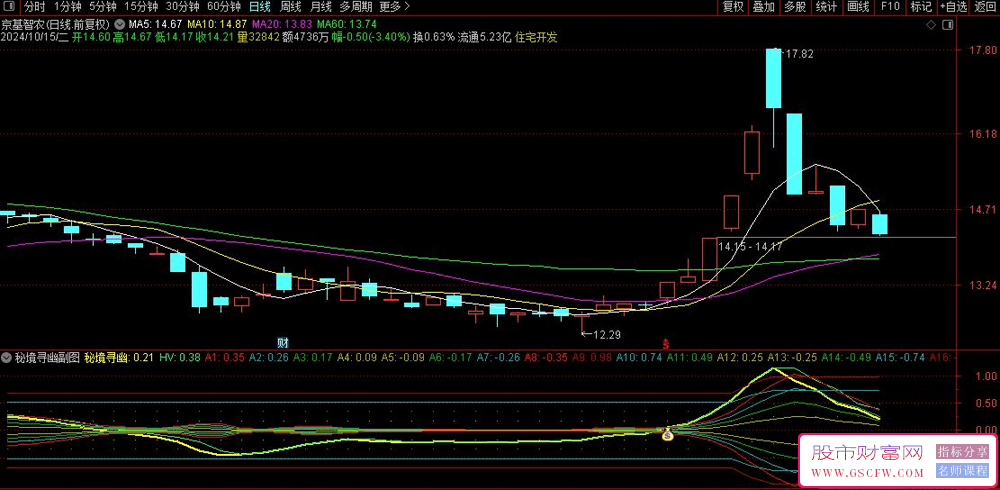Click the money bag signal icon
The image size is (1000, 490).
coord(667,436)
